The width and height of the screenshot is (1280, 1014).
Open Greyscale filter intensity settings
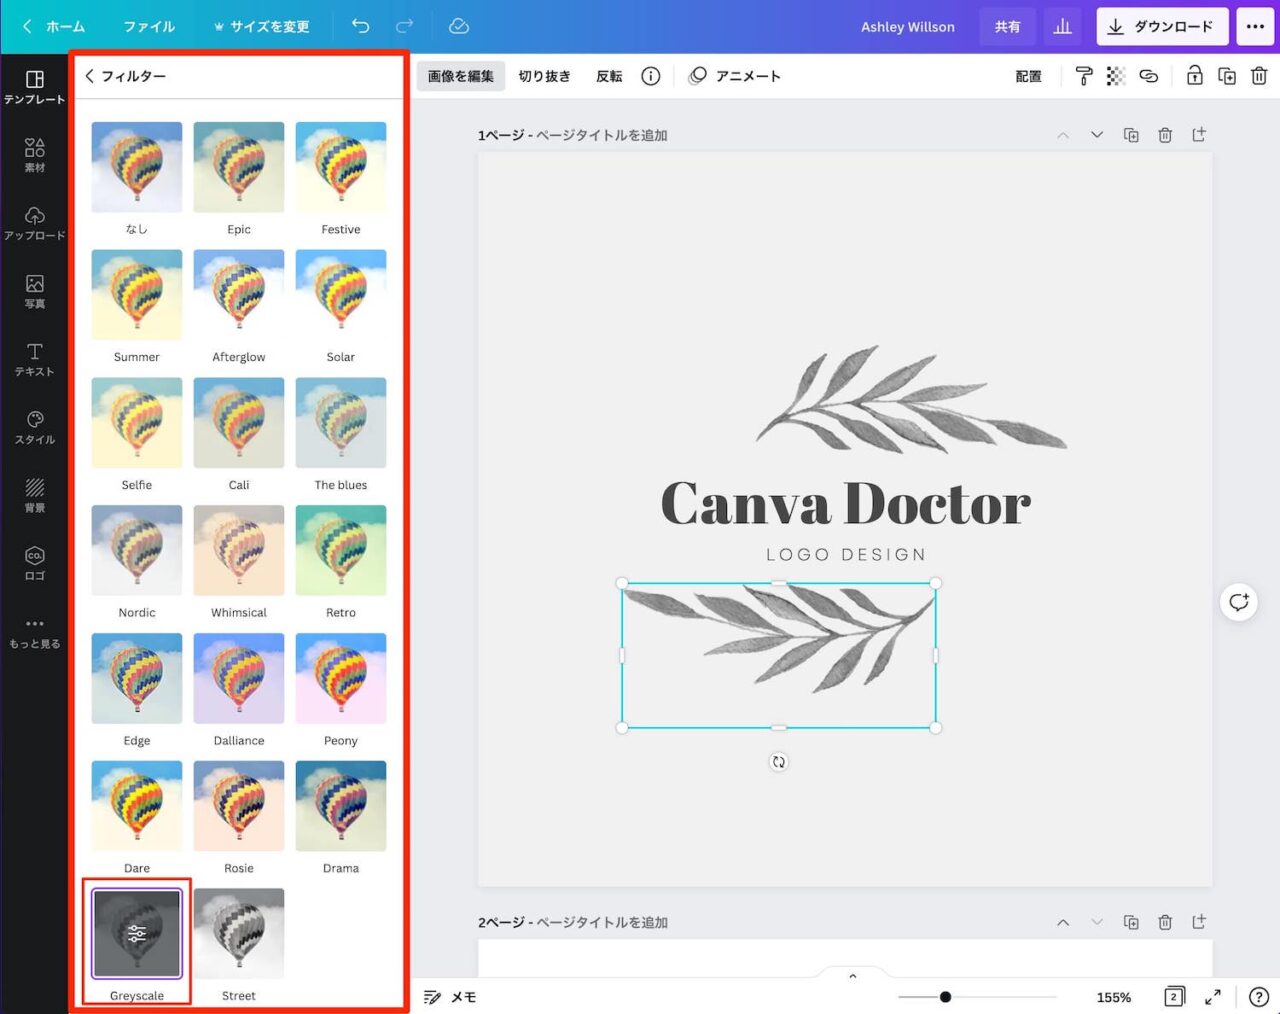pyautogui.click(x=137, y=933)
